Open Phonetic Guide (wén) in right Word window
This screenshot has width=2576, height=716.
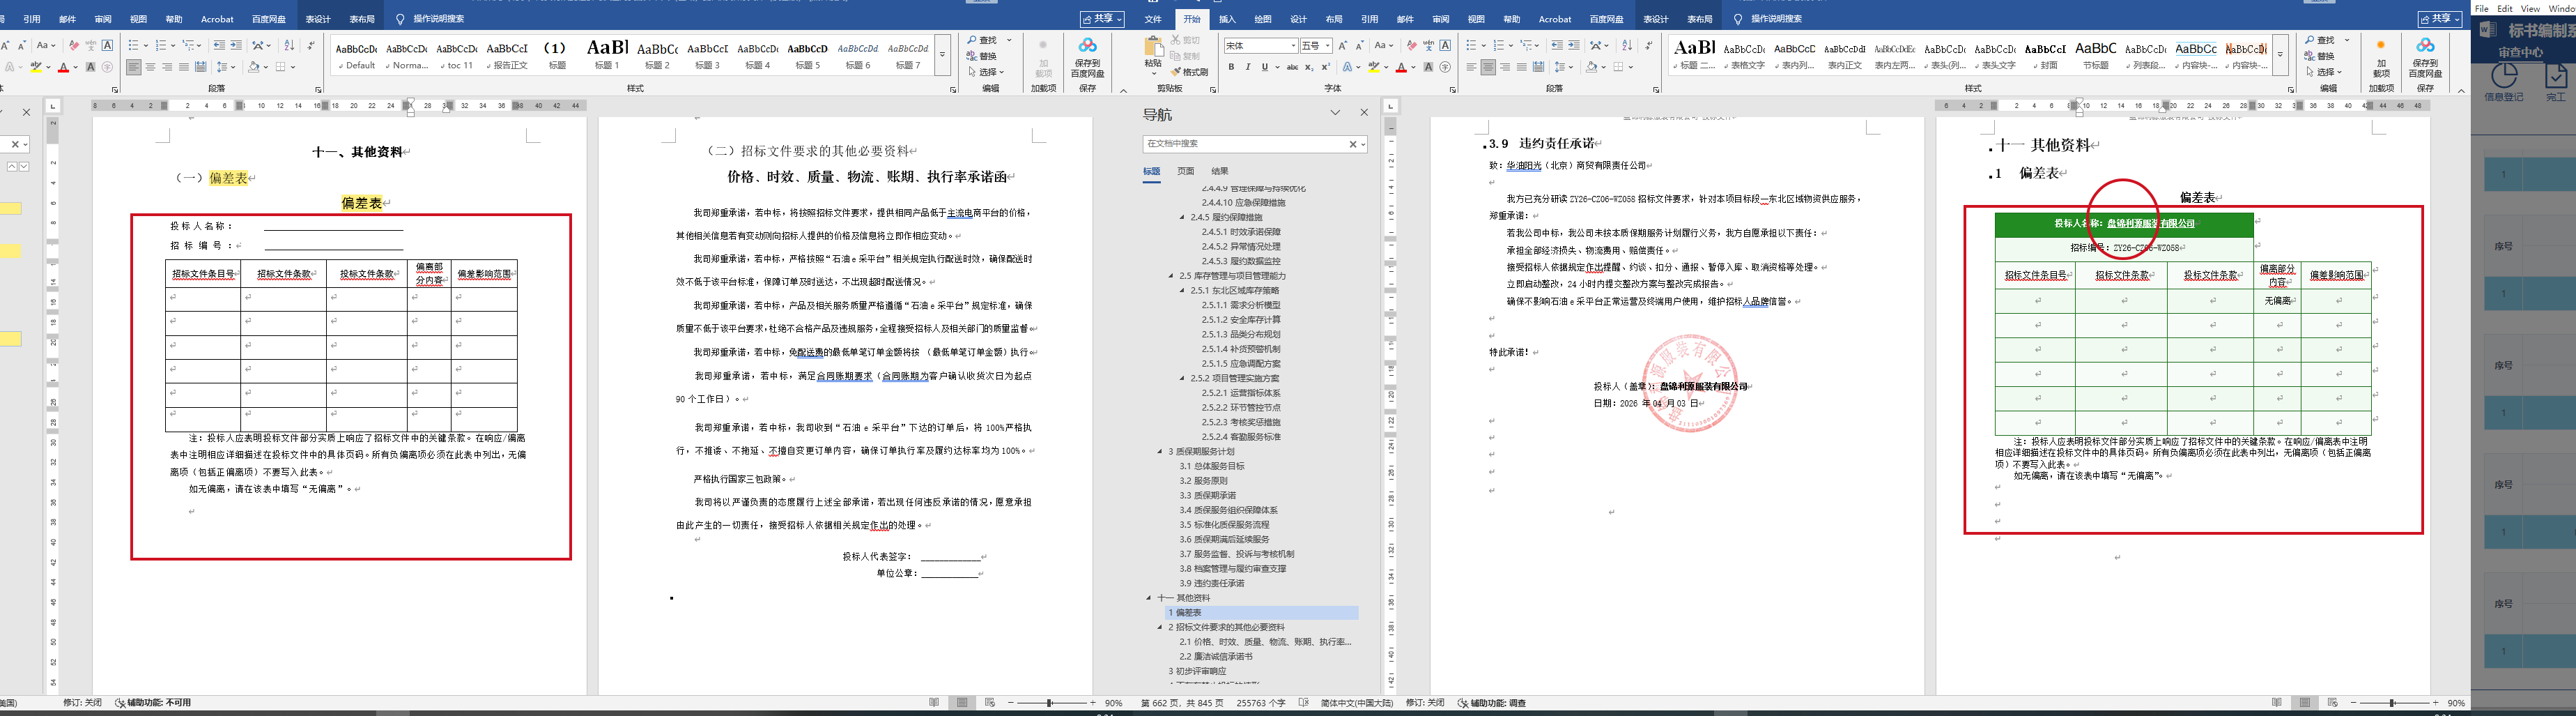click(x=1428, y=46)
